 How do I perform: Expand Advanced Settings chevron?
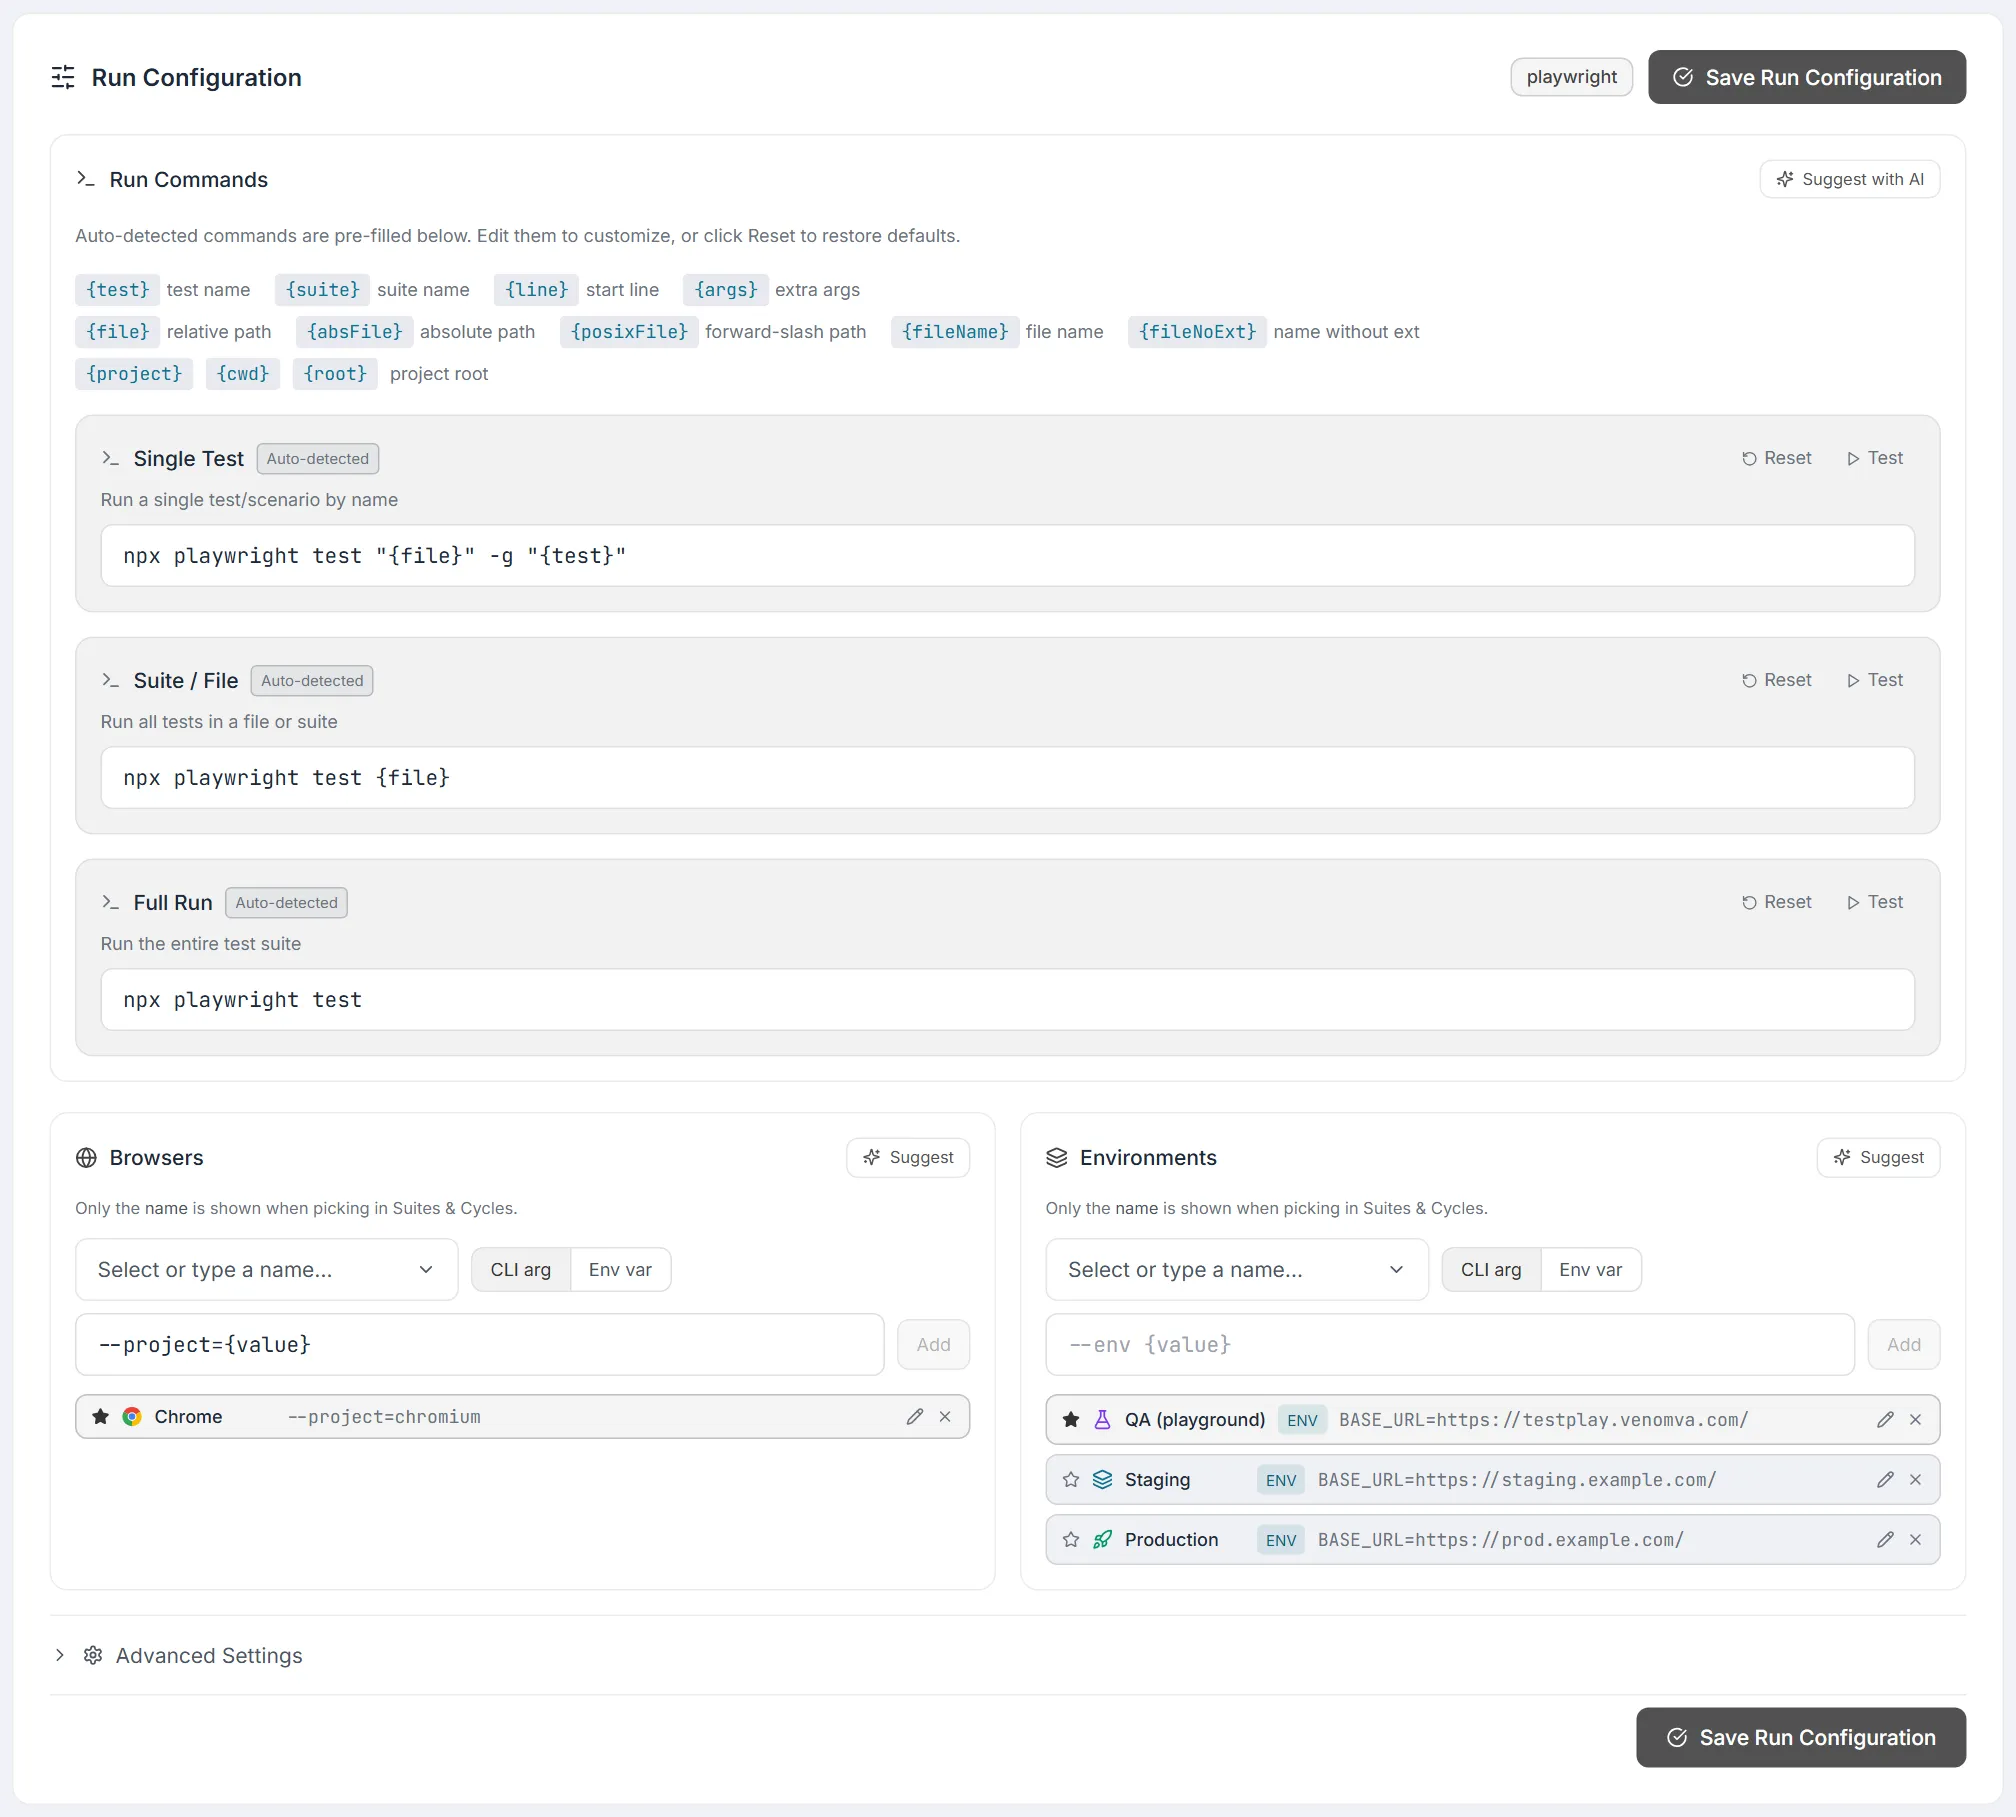[60, 1656]
